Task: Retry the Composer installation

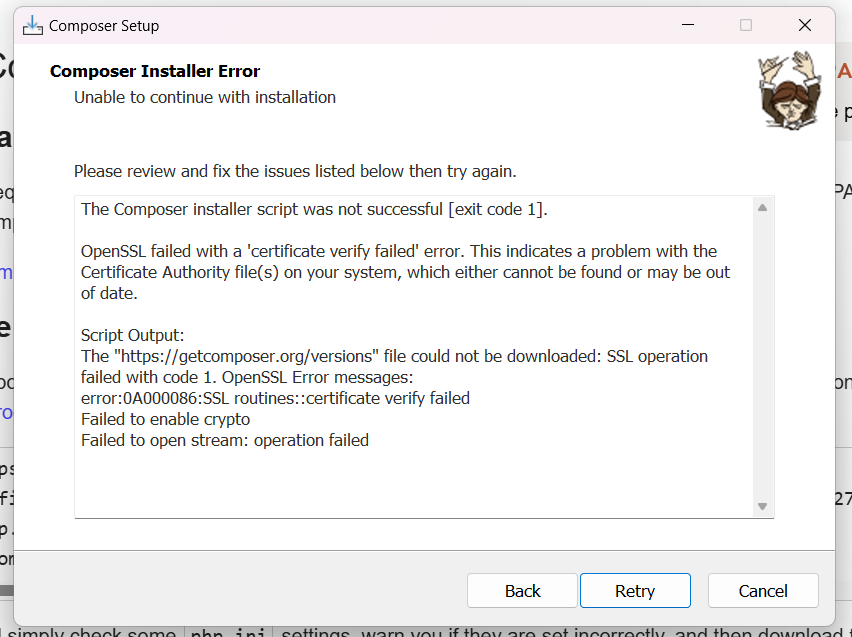Action: click(x=635, y=590)
